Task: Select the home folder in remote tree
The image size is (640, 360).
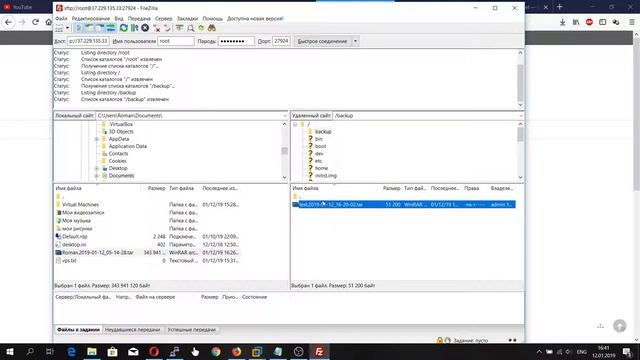Action: point(321,168)
